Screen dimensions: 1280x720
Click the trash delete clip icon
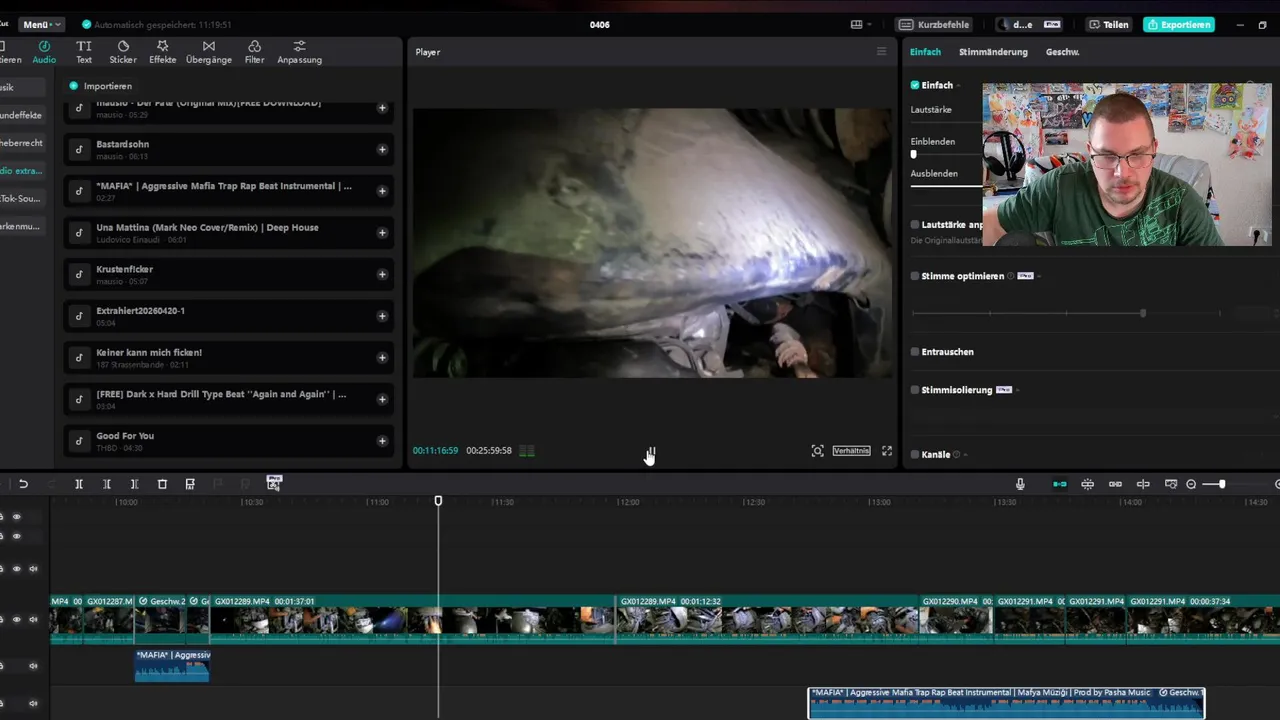[x=162, y=484]
